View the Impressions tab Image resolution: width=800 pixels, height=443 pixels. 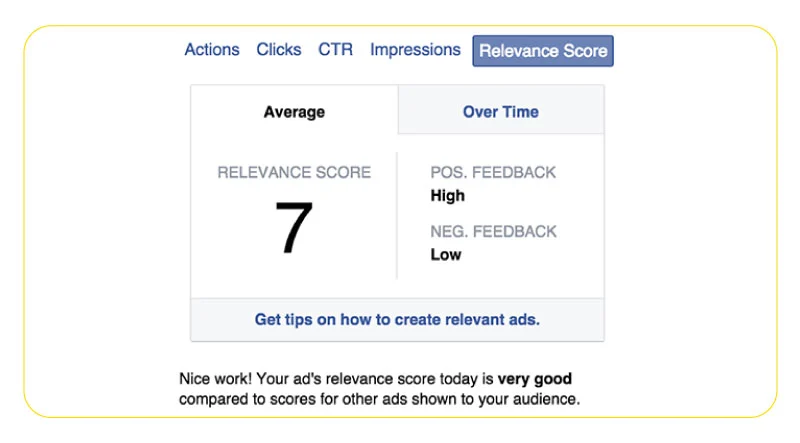[x=415, y=50]
